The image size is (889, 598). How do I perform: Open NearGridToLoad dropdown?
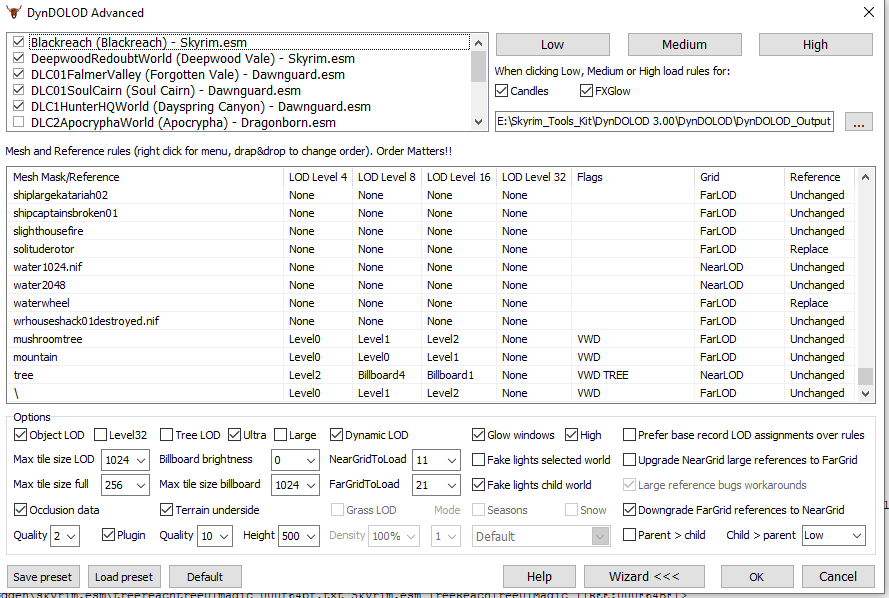(x=436, y=460)
